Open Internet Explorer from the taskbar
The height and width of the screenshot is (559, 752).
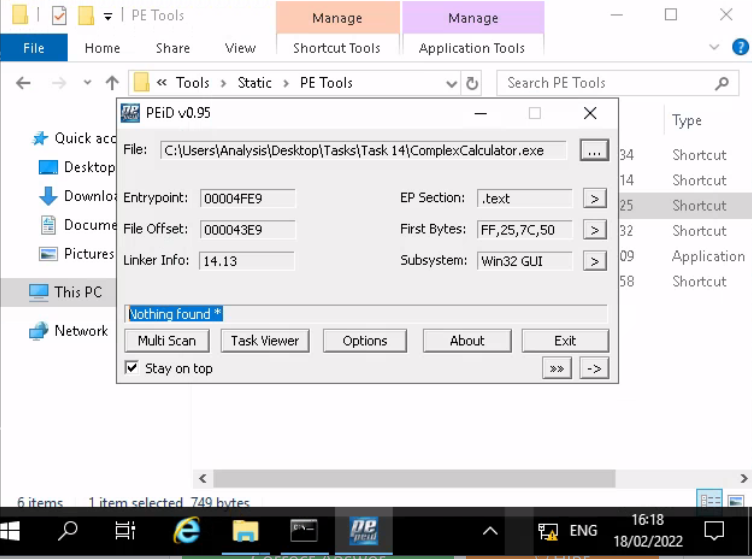187,530
